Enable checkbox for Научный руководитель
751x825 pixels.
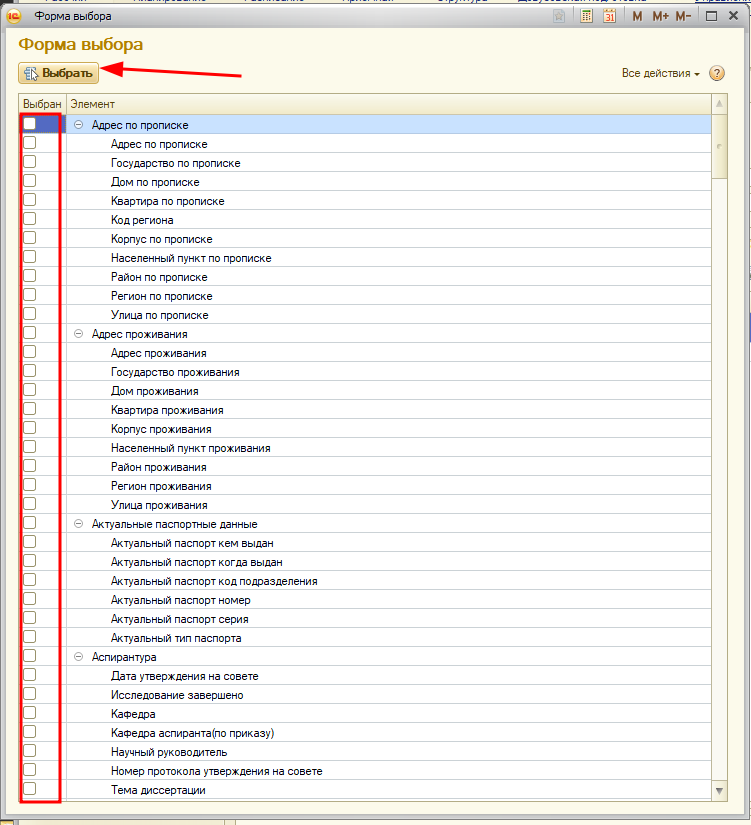point(30,751)
